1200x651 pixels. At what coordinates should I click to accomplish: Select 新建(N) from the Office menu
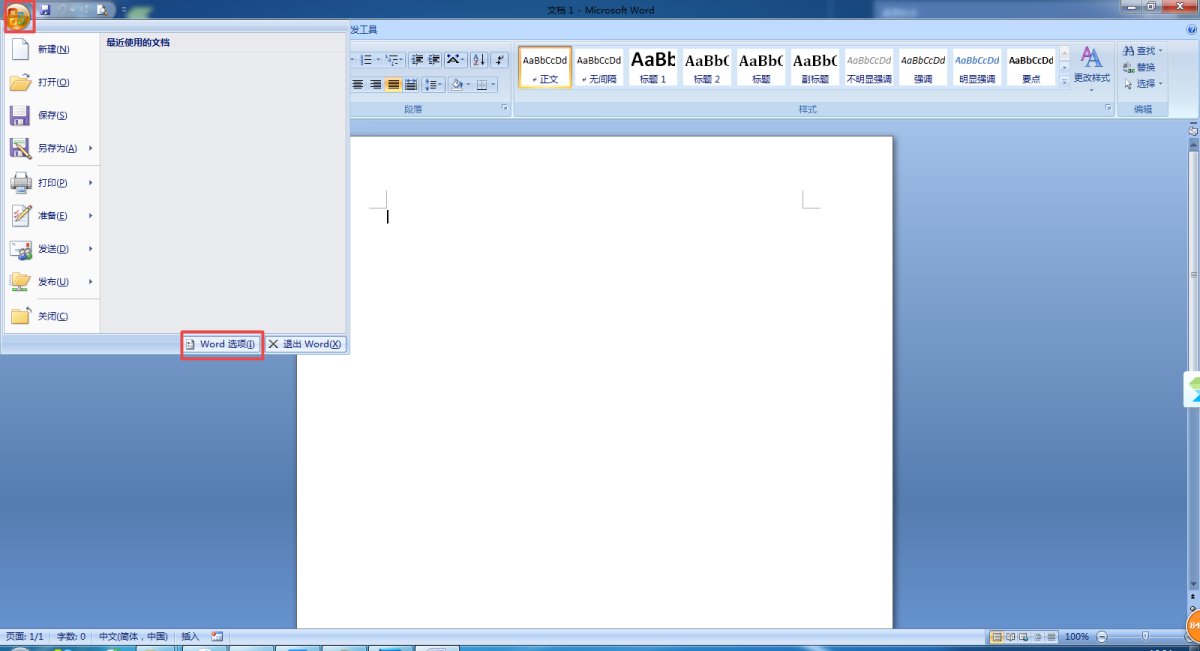(53, 49)
